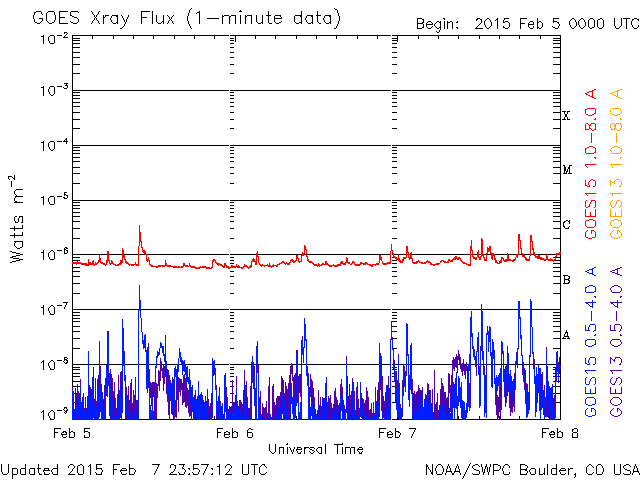
Task: Click the M flare class label
Action: 567,170
